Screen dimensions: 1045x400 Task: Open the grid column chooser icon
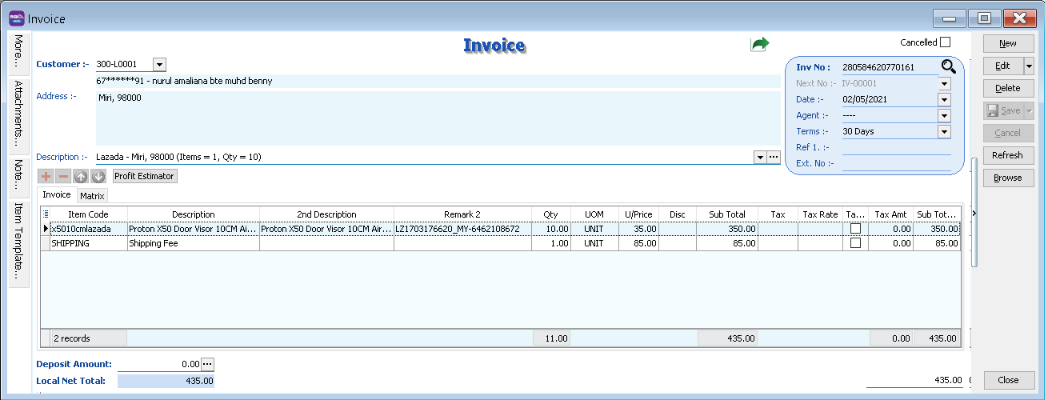coord(46,213)
